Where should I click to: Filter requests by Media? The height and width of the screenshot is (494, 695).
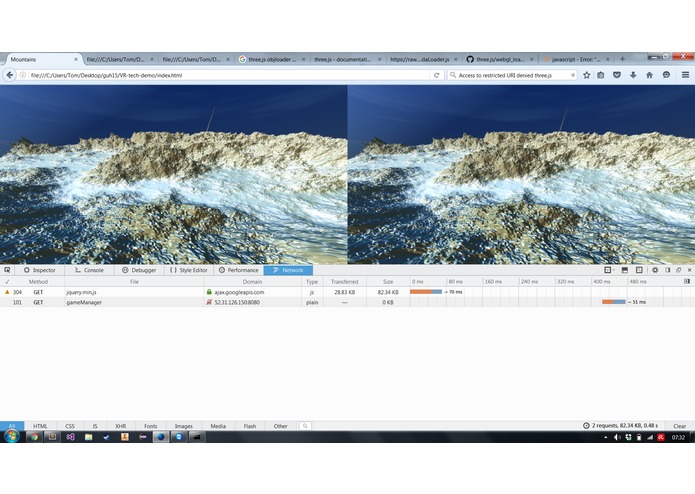(218, 426)
